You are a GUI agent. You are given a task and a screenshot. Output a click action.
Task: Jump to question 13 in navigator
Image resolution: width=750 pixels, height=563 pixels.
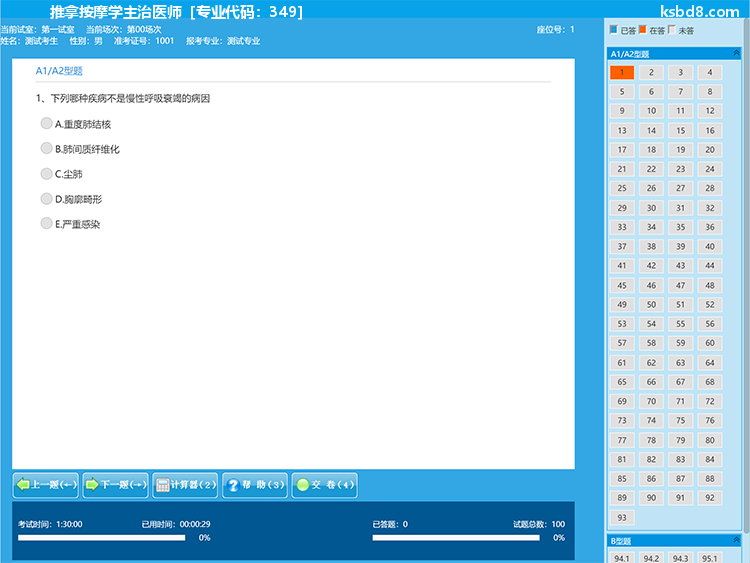pos(622,130)
